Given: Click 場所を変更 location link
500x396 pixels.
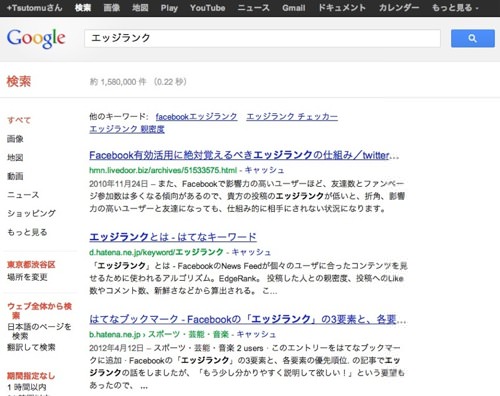Looking at the screenshot, I should click(x=27, y=277).
